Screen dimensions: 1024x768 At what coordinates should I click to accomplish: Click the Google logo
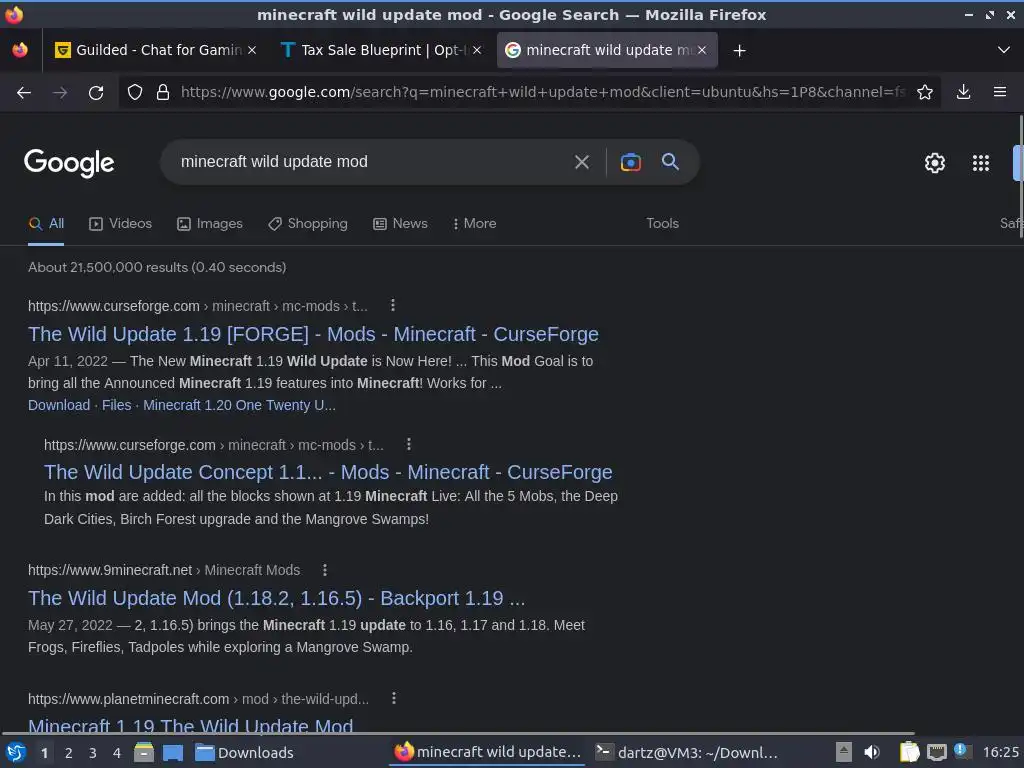[x=69, y=163]
